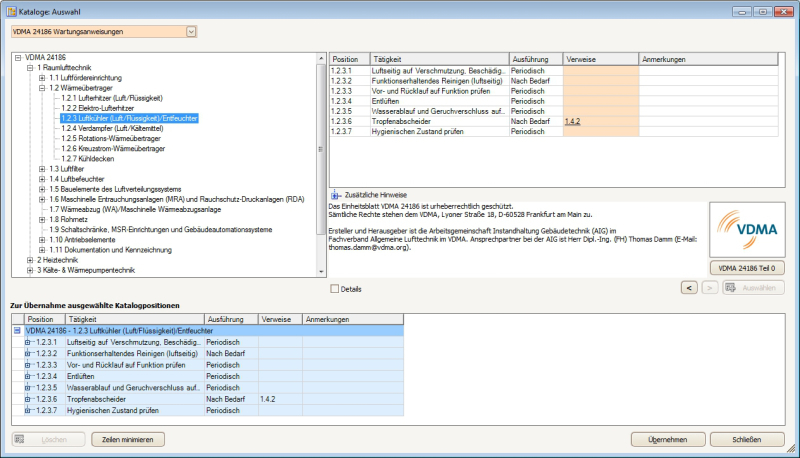Expand the 1.10 Antriebselemente node
The height and width of the screenshot is (458, 800).
[x=42, y=240]
